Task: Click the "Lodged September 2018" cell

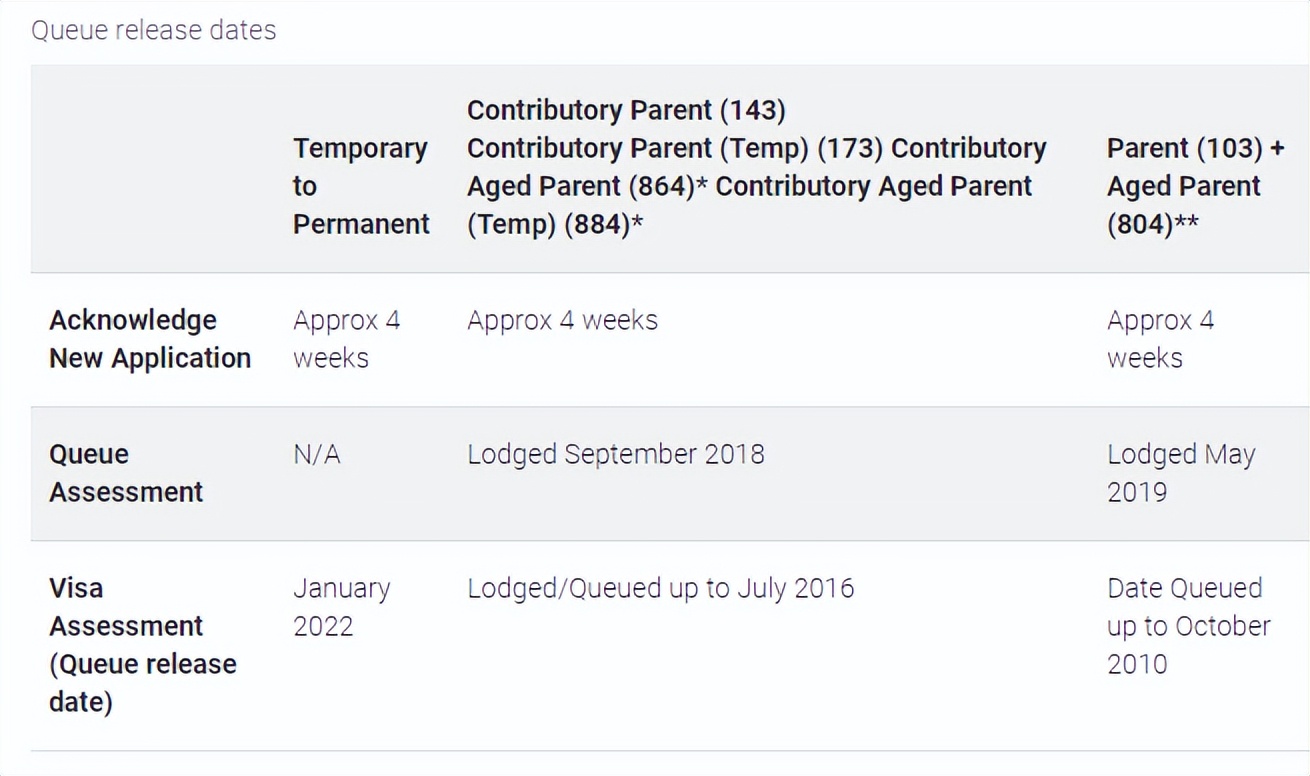Action: tap(615, 454)
